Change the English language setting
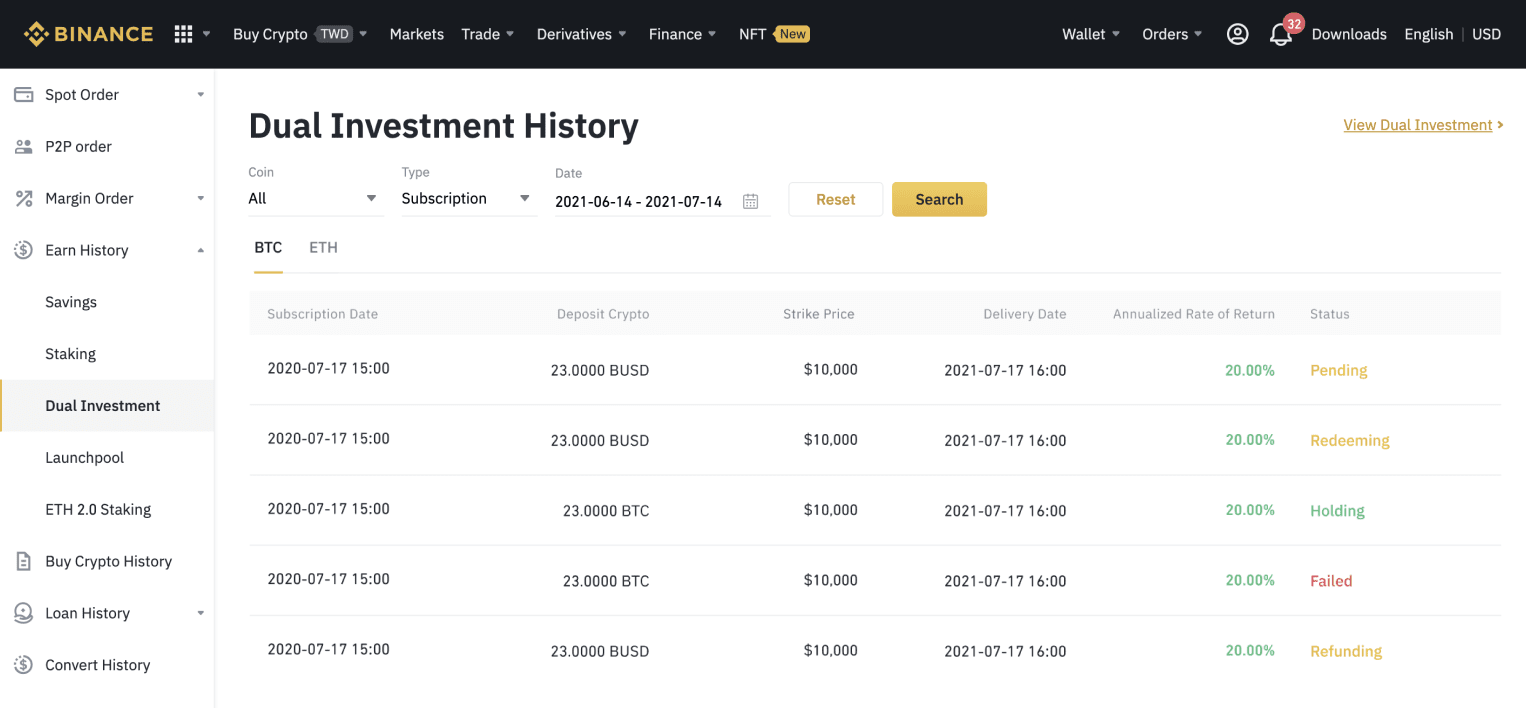This screenshot has height=708, width=1526. click(x=1428, y=34)
